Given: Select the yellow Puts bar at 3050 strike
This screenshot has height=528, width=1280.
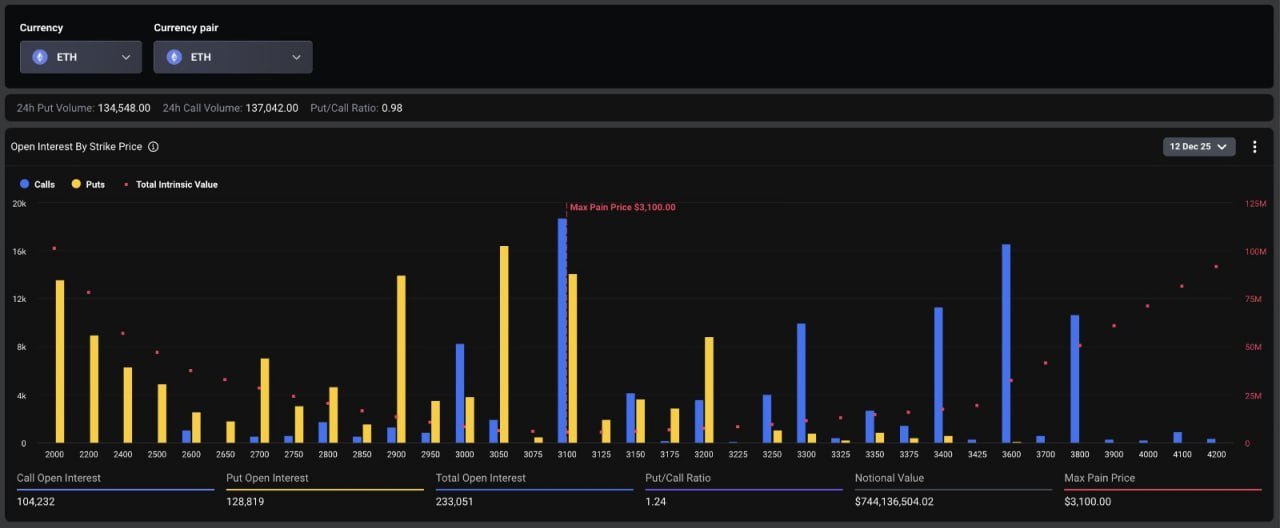Looking at the screenshot, I should point(504,344).
